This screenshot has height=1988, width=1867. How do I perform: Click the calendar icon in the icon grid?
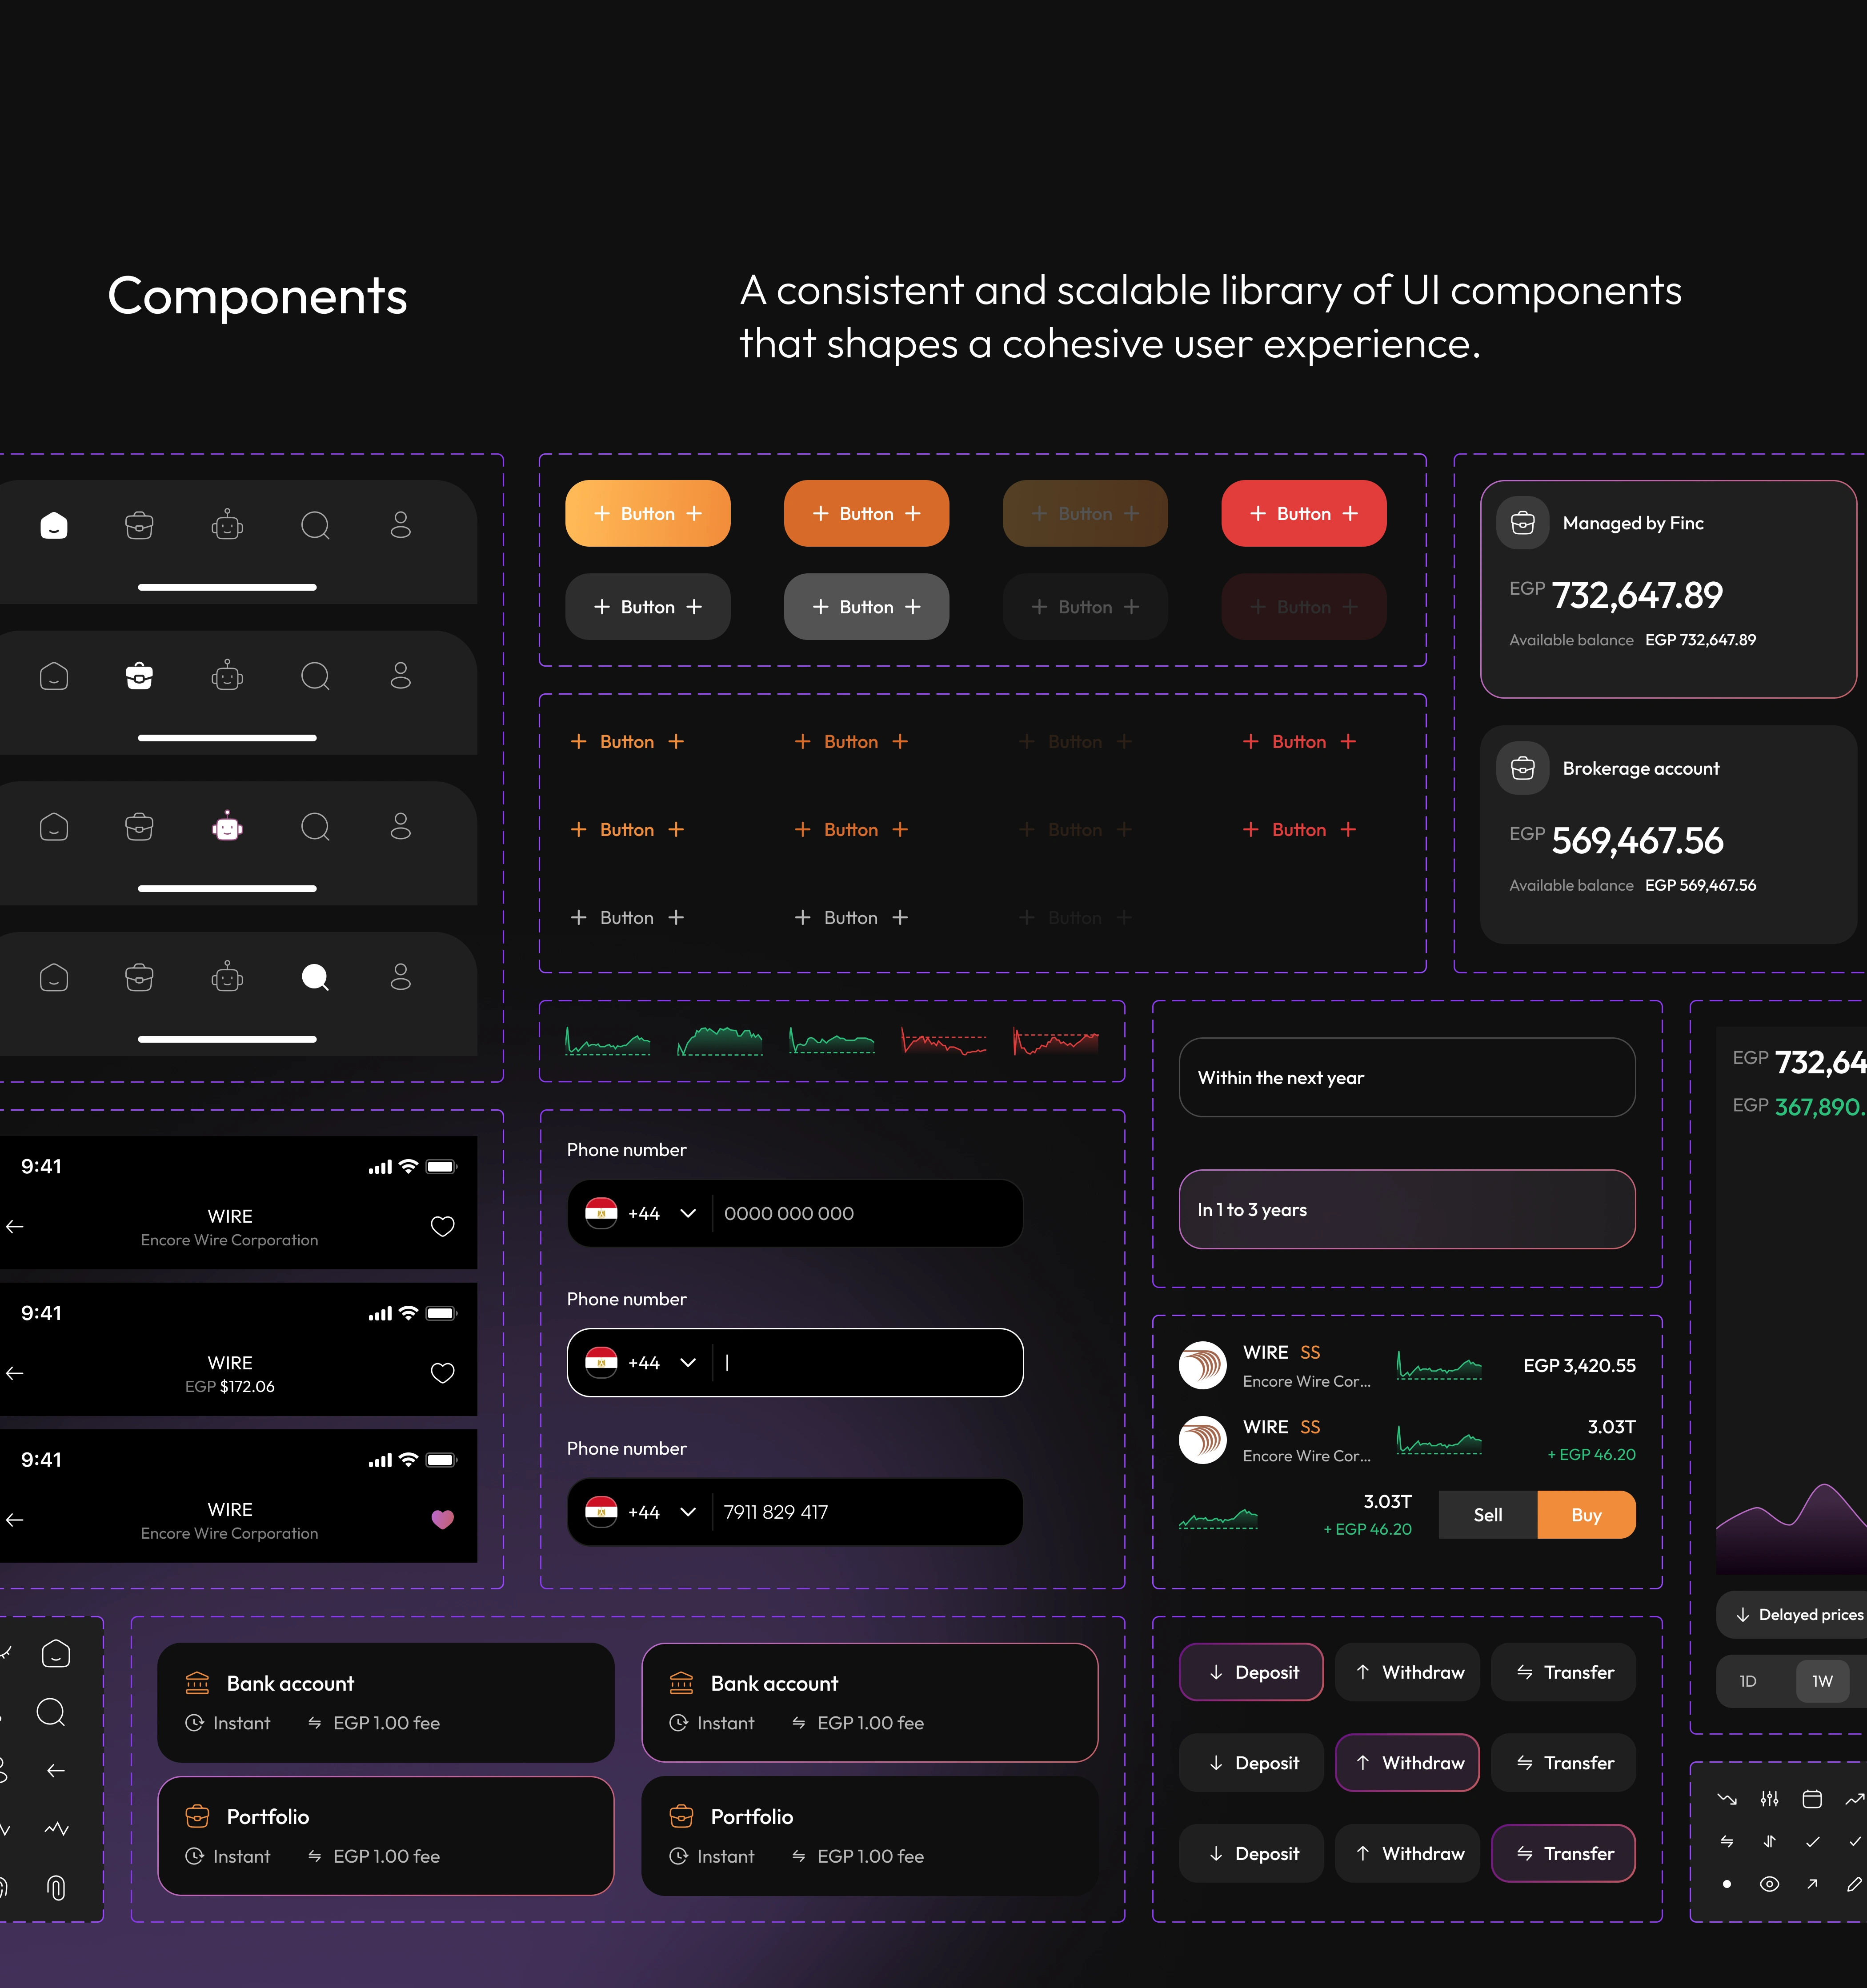point(1812,1799)
